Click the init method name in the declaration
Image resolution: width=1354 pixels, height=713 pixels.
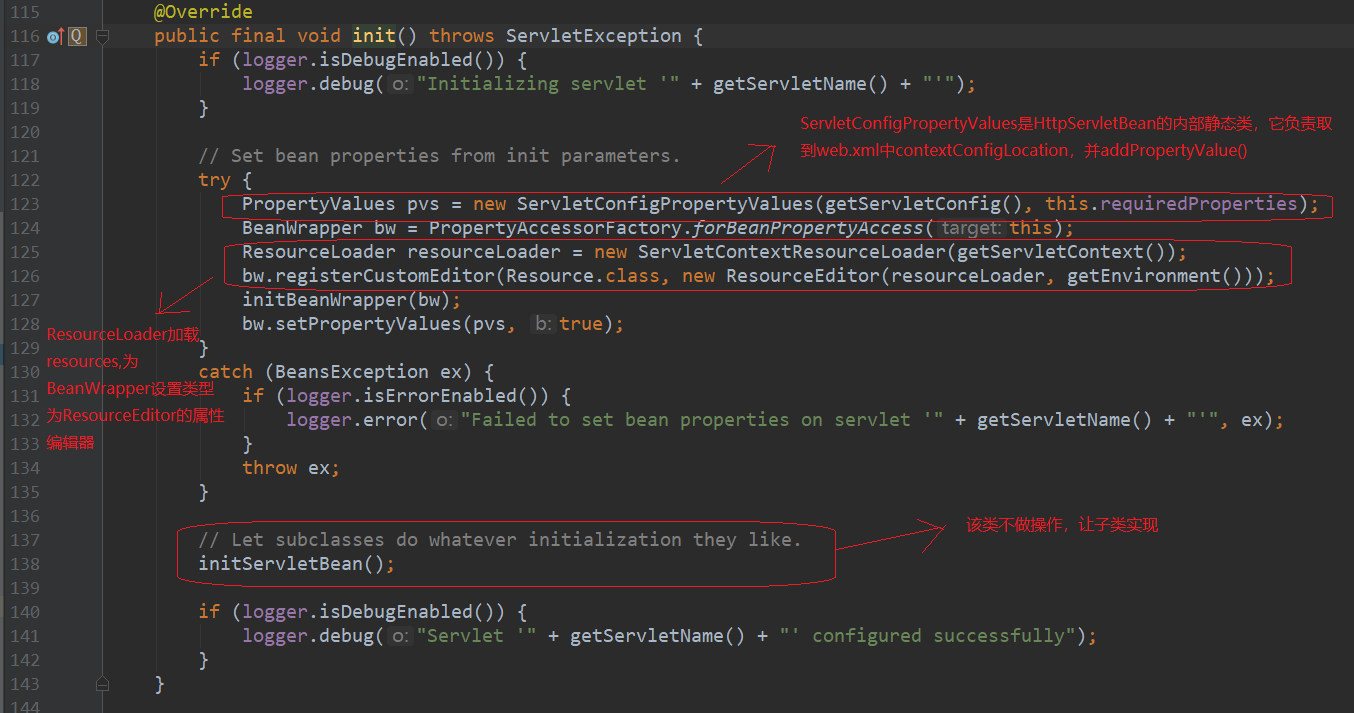point(374,36)
